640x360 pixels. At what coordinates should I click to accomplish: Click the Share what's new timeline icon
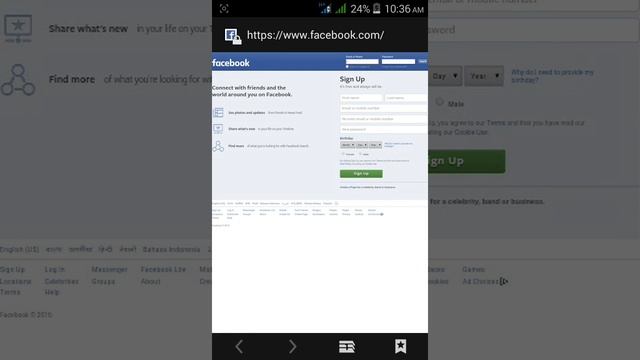tap(218, 129)
